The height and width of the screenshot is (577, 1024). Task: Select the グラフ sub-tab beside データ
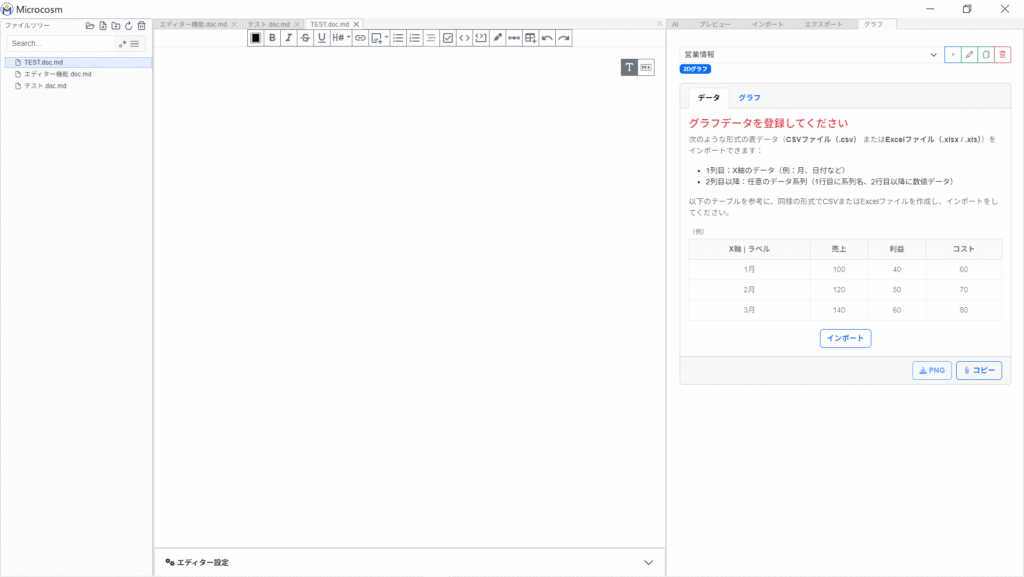[749, 97]
